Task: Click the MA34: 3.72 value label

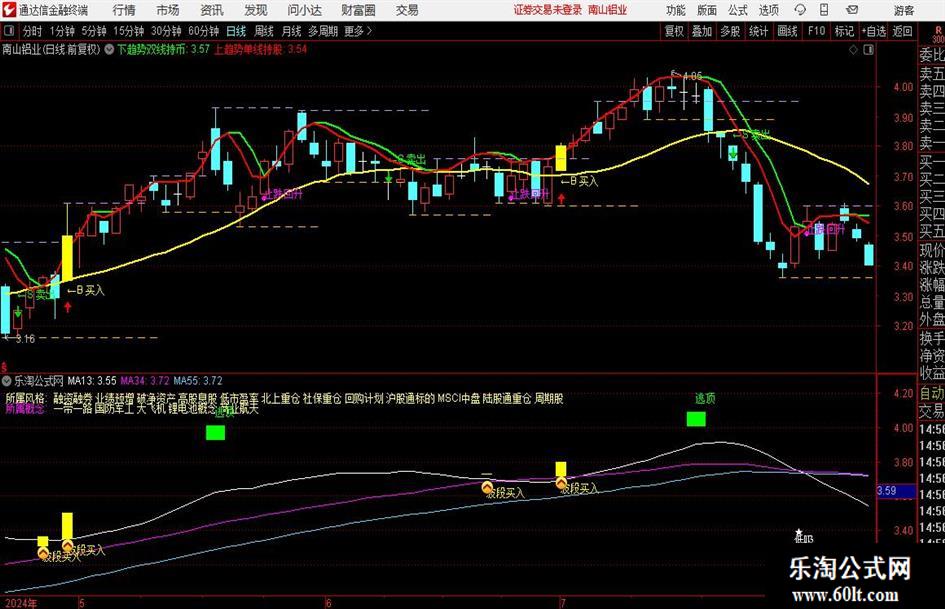Action: 145,381
